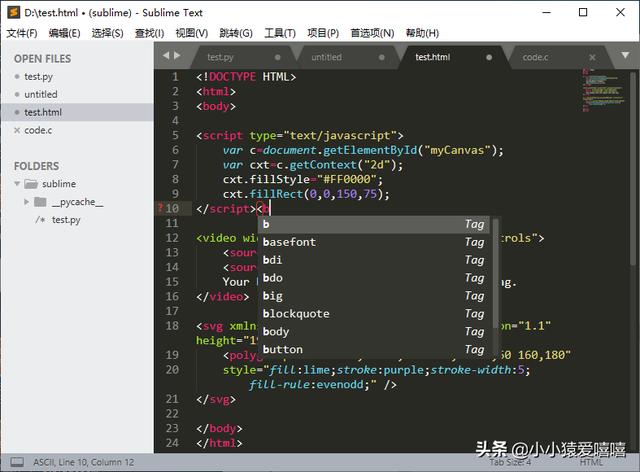Close code.c via sidebar X icon
Image resolution: width=640 pixels, height=472 pixels.
click(17, 130)
